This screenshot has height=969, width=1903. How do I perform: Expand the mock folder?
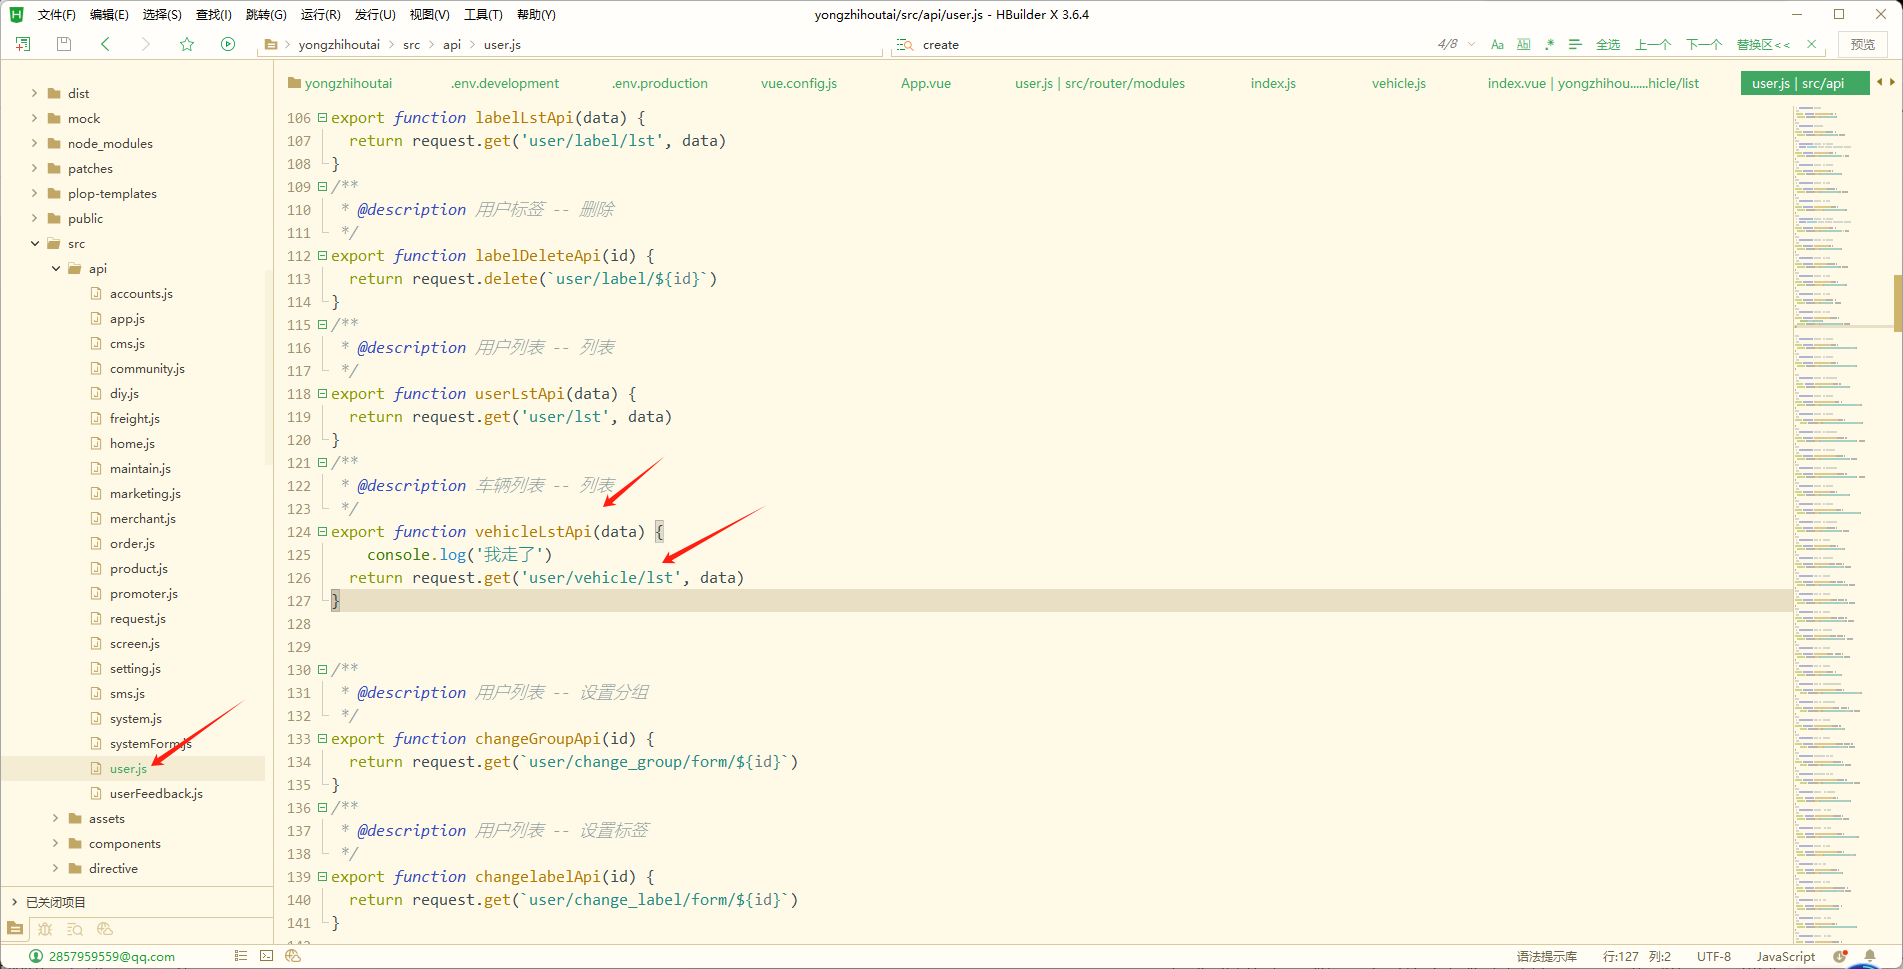34,118
